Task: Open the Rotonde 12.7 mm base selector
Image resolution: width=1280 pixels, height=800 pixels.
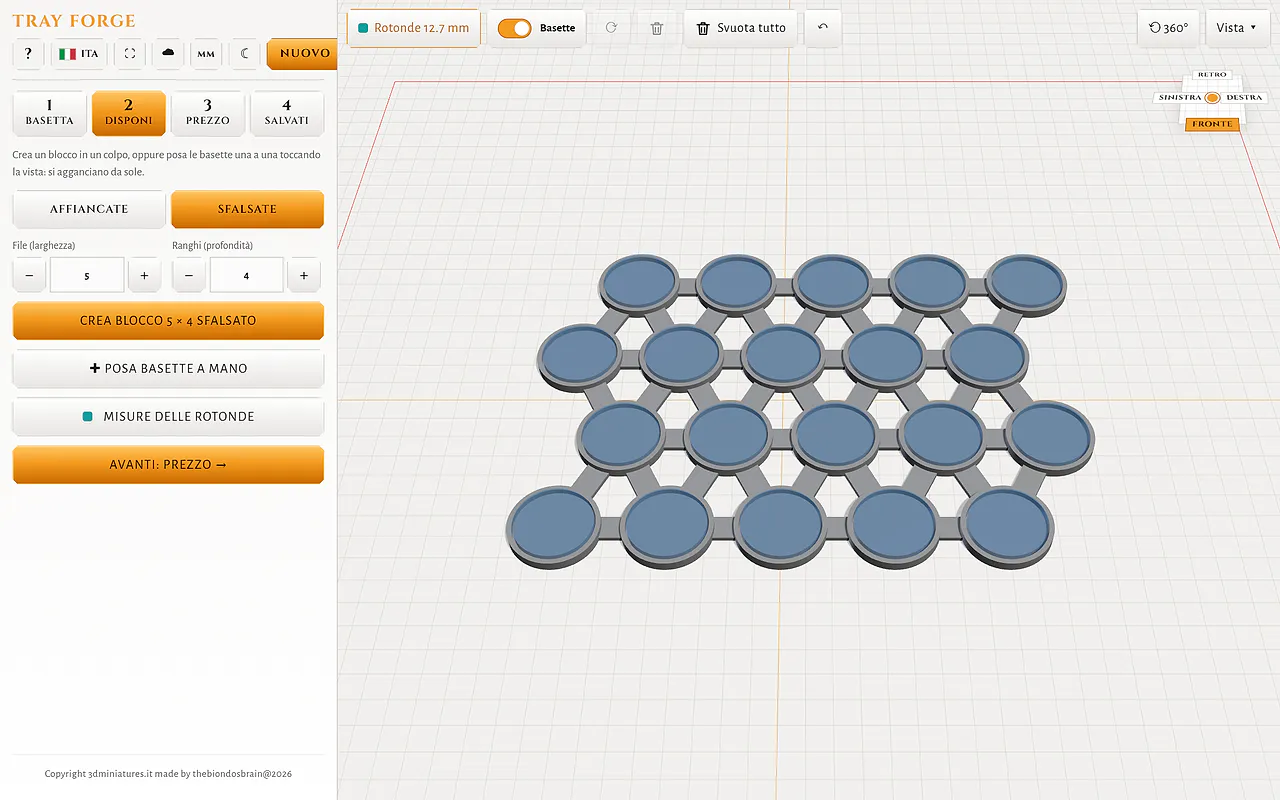Action: tap(414, 28)
